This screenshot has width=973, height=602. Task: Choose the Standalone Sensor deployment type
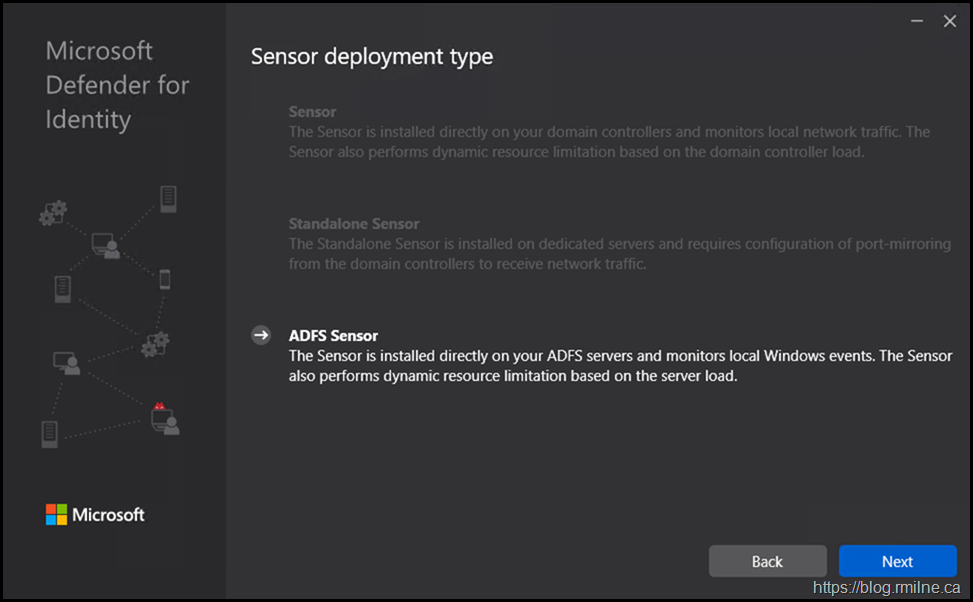coord(354,224)
